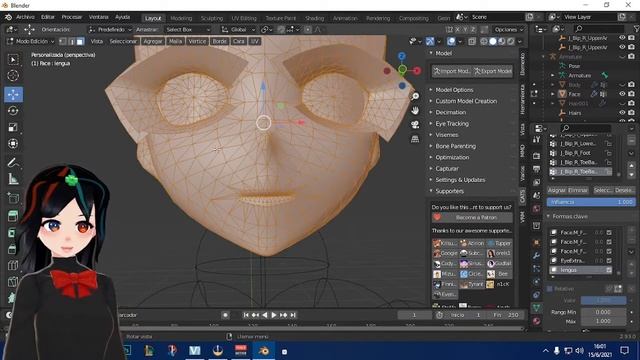Viewport: 640px width, 360px height.
Task: Expand the Model Options panel
Action: (454, 90)
